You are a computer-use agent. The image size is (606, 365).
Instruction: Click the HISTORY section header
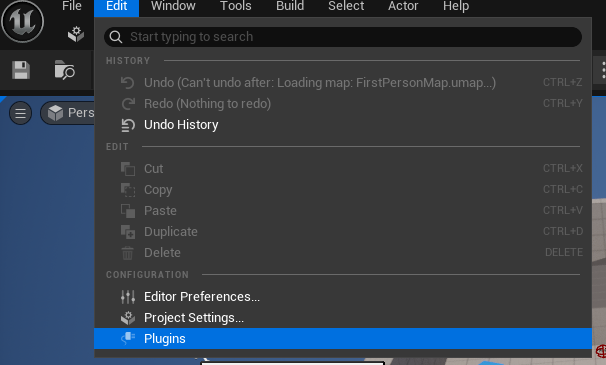pos(128,61)
